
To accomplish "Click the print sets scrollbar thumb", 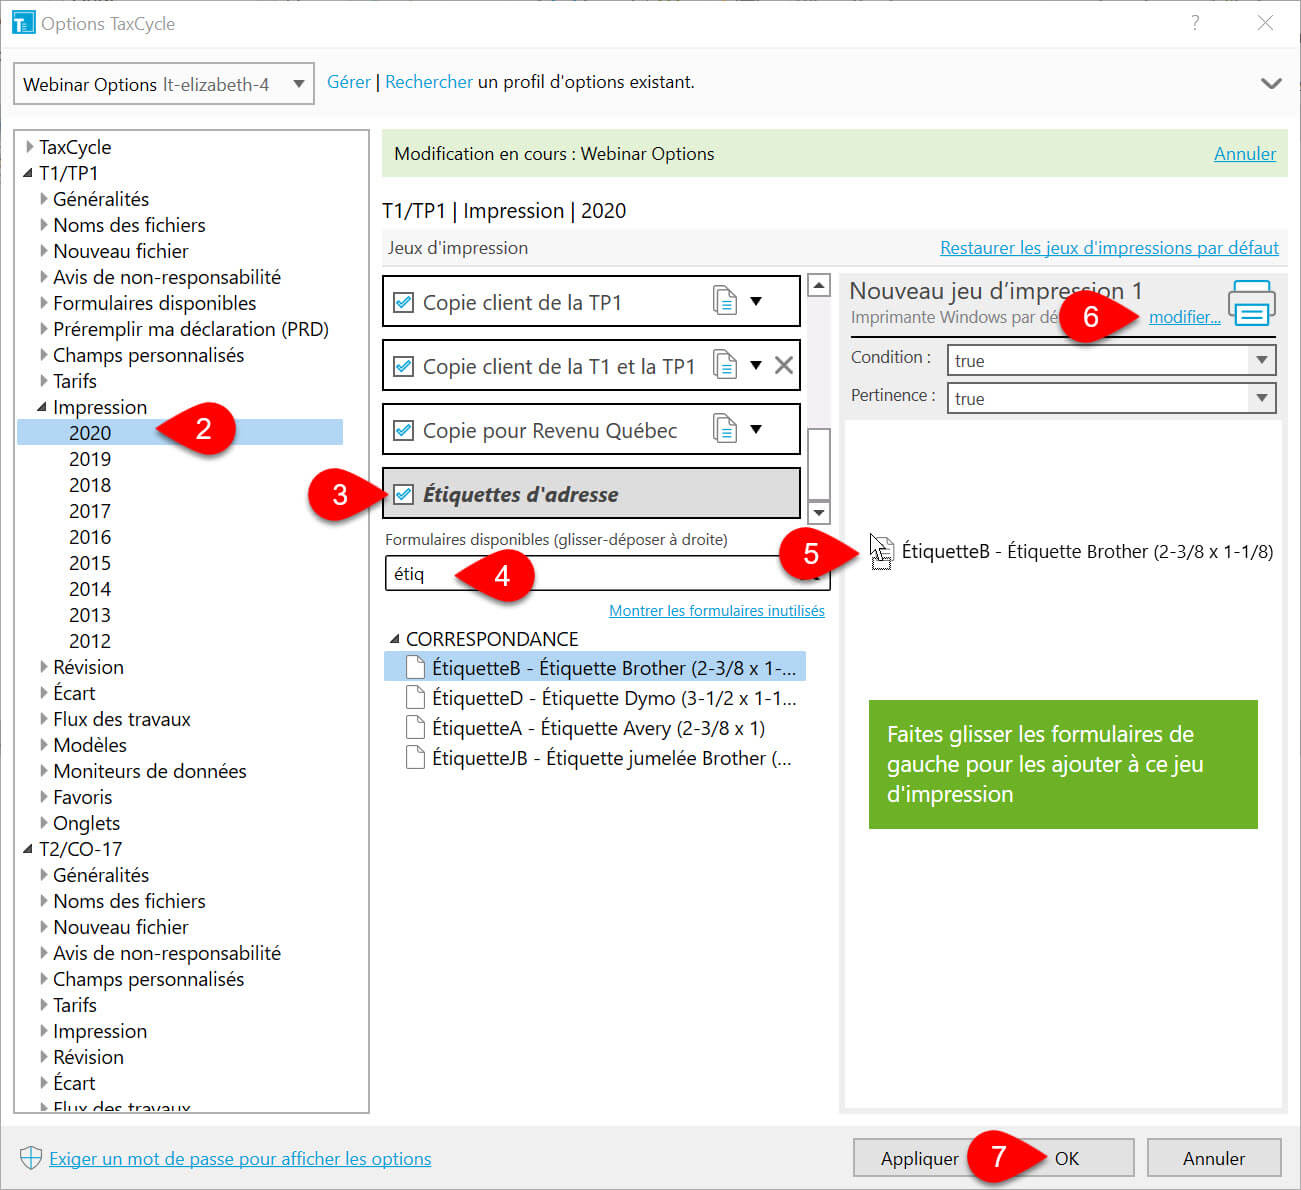I will pos(819,463).
